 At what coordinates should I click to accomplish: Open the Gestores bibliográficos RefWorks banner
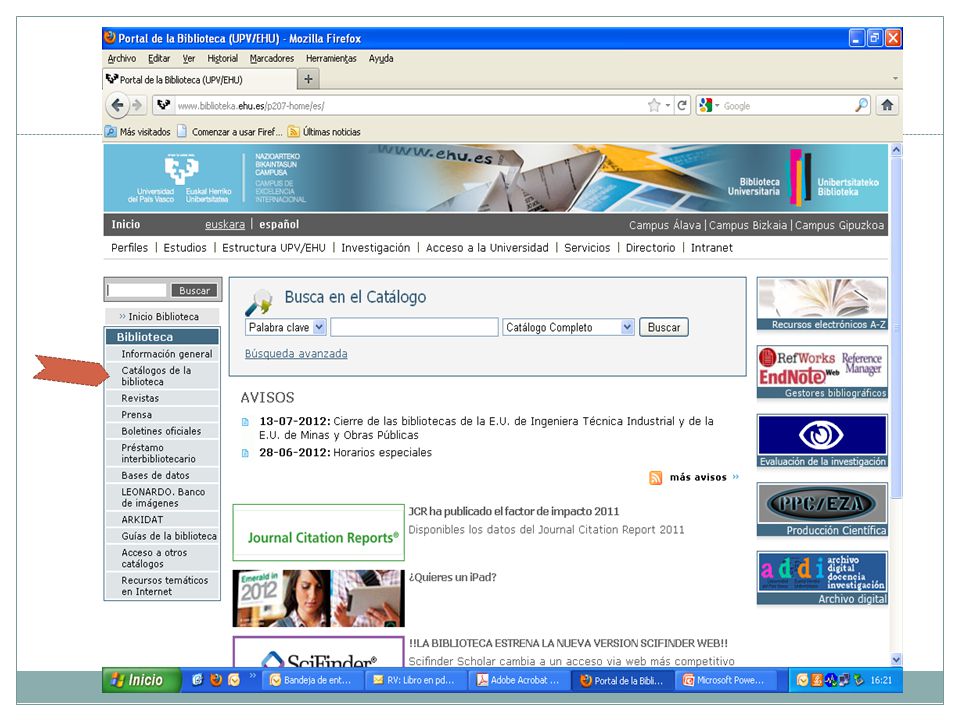click(822, 373)
